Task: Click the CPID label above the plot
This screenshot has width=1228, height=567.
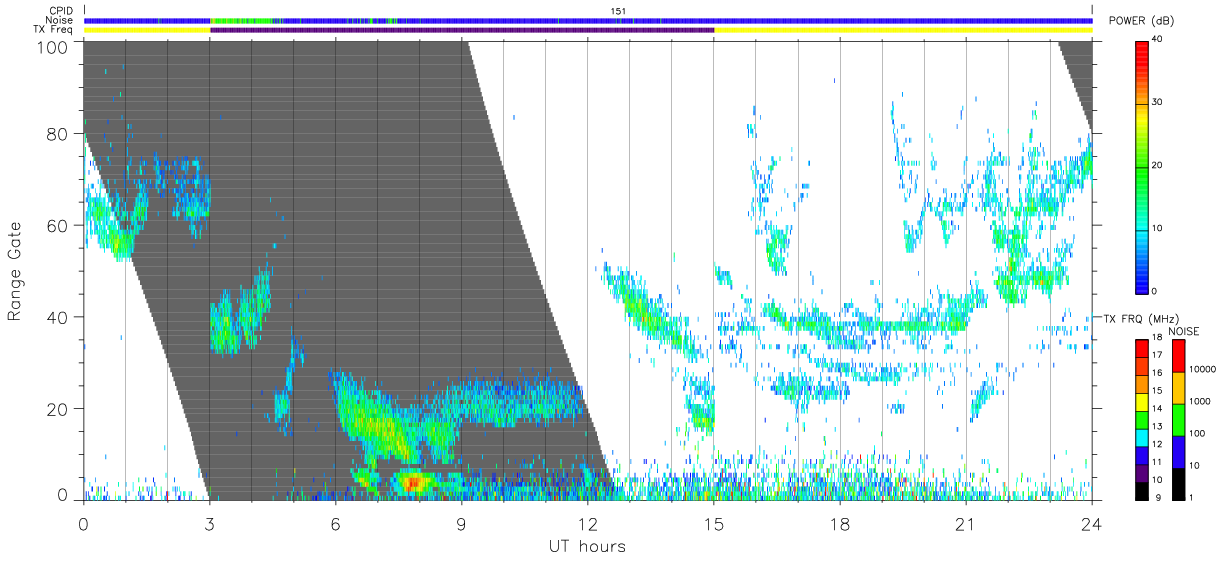Action: (61, 11)
